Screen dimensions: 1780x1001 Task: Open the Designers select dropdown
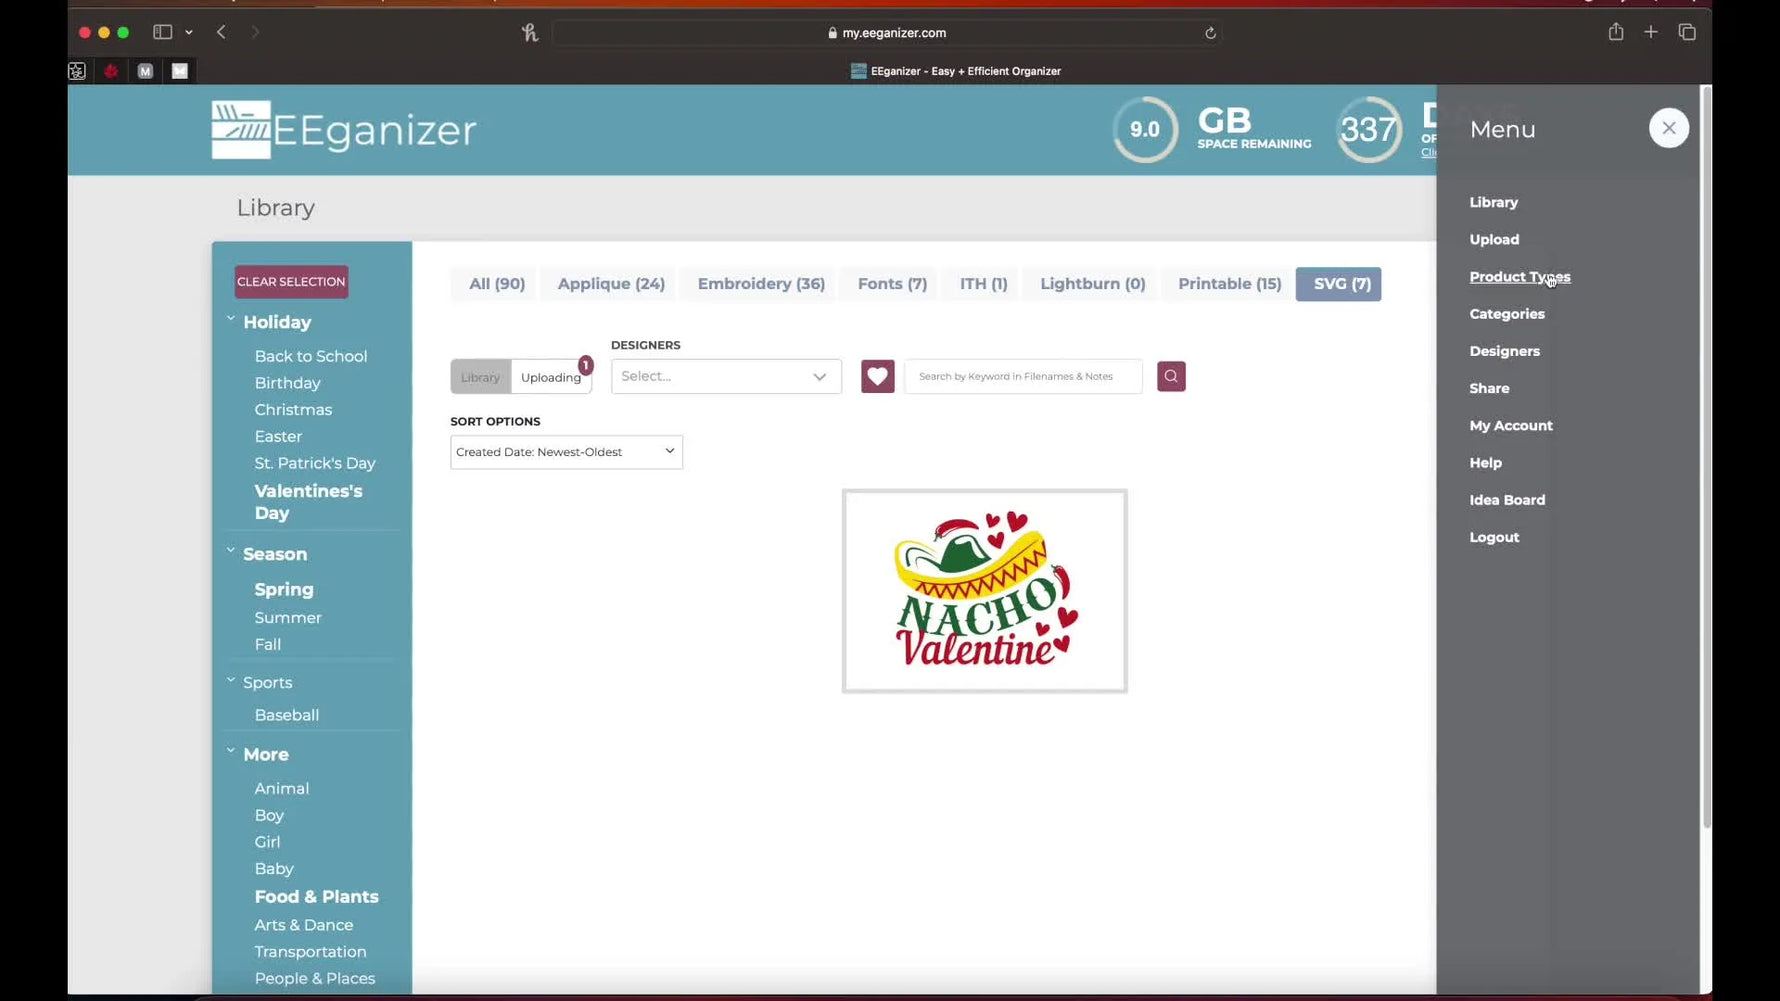pos(726,376)
